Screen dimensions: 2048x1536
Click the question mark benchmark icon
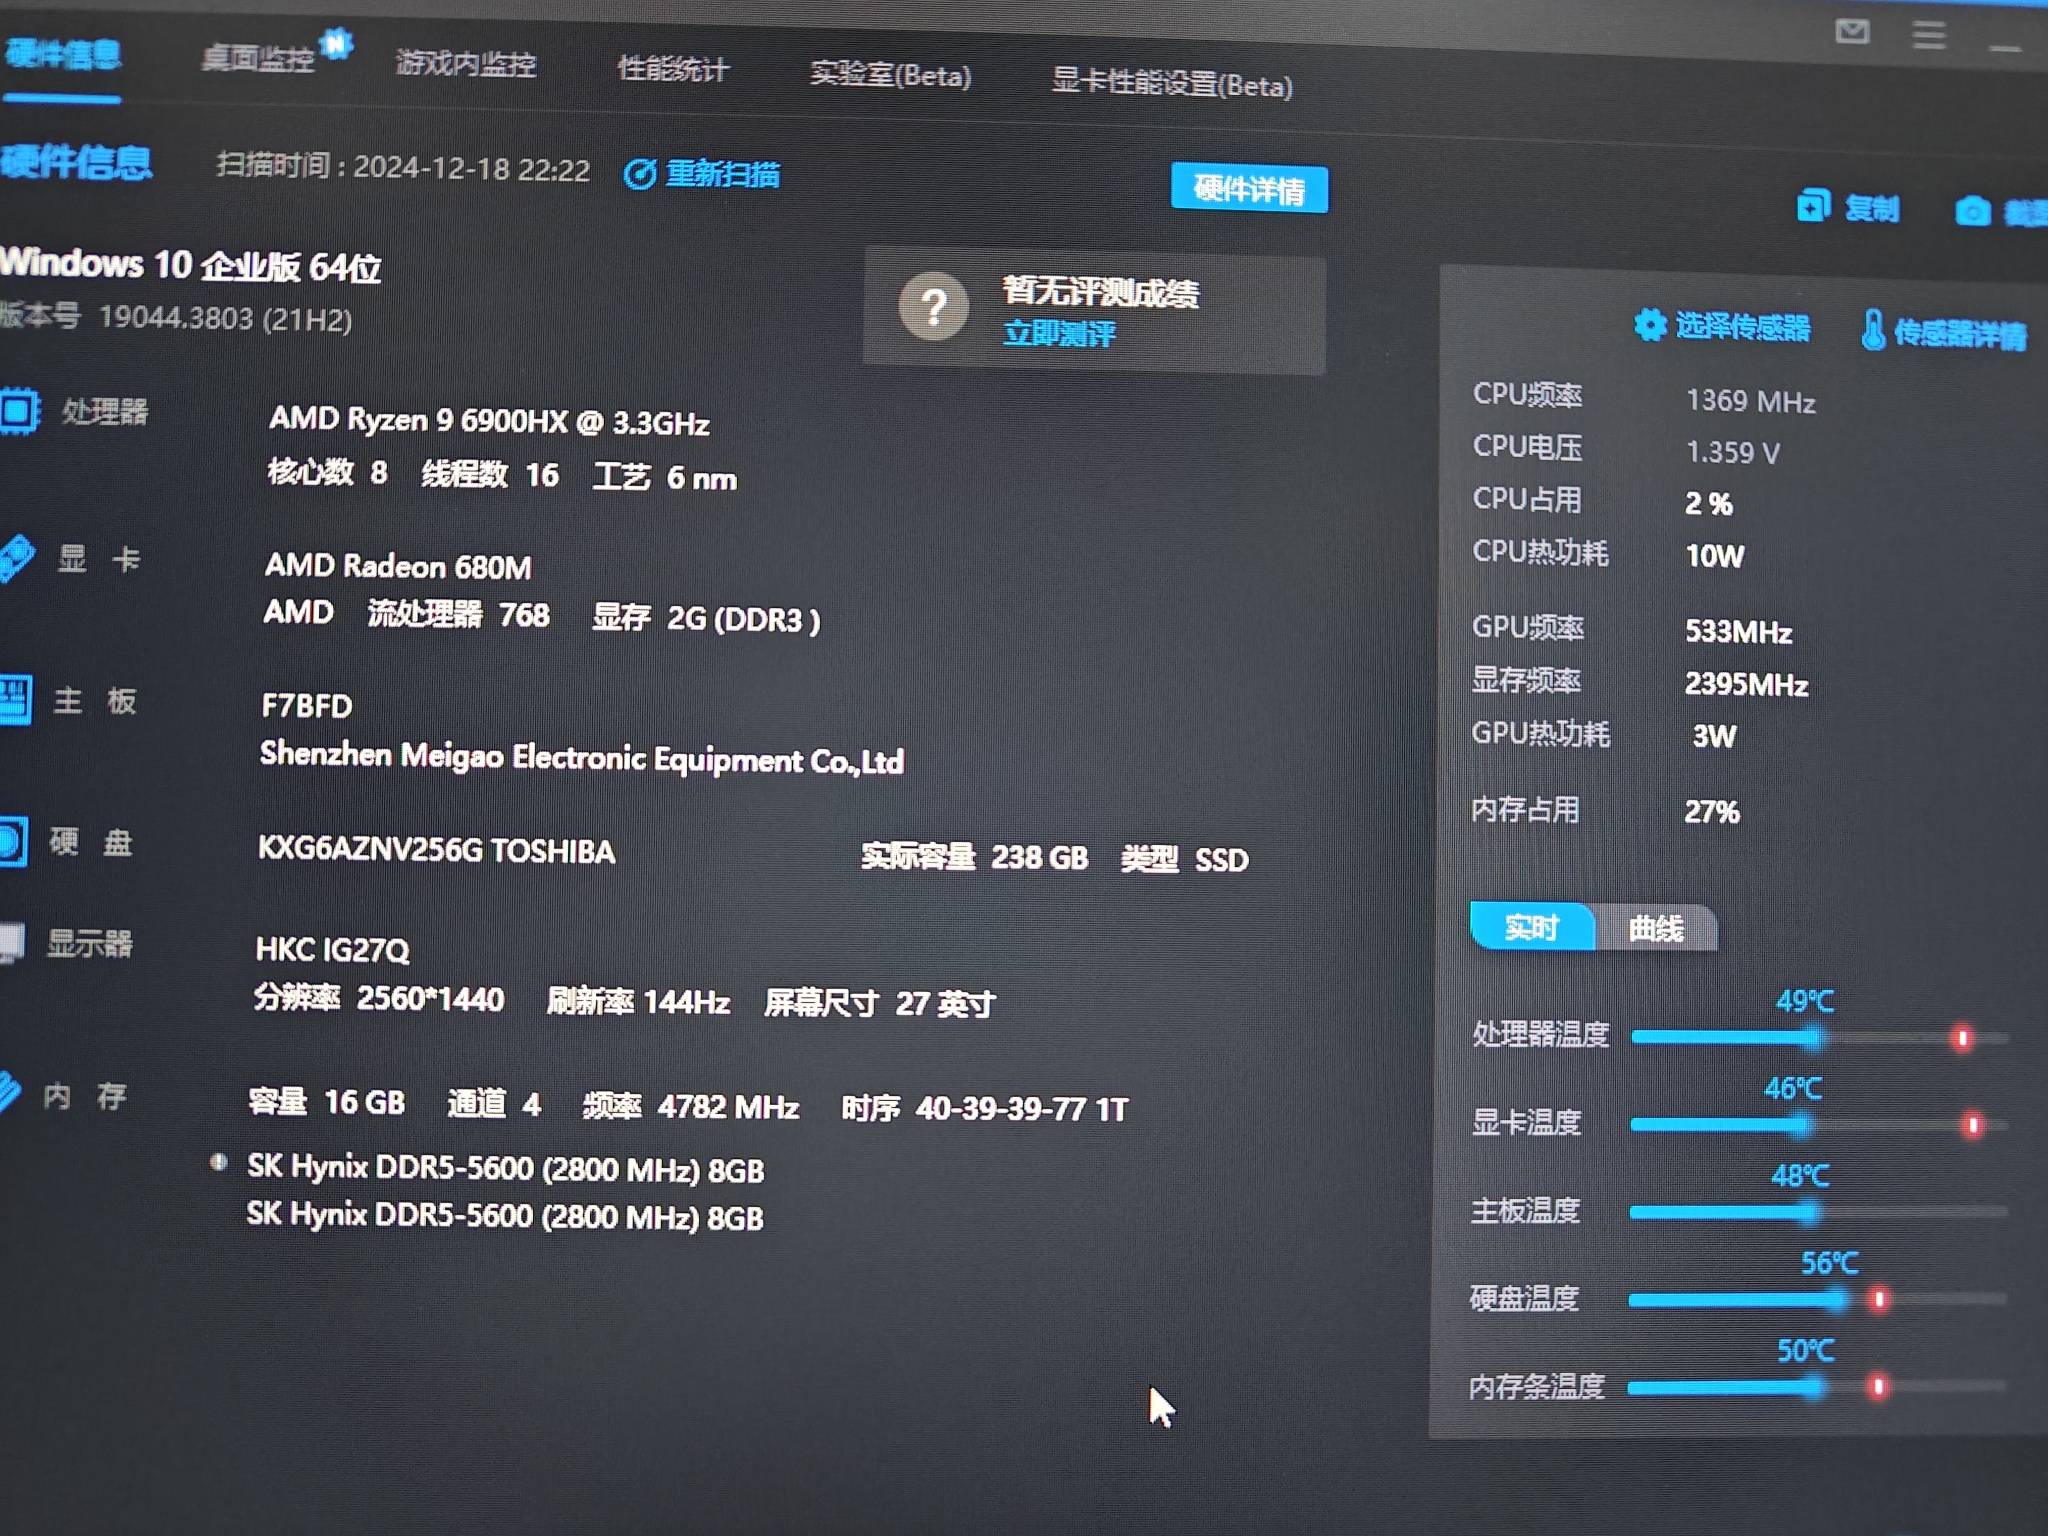pos(933,307)
